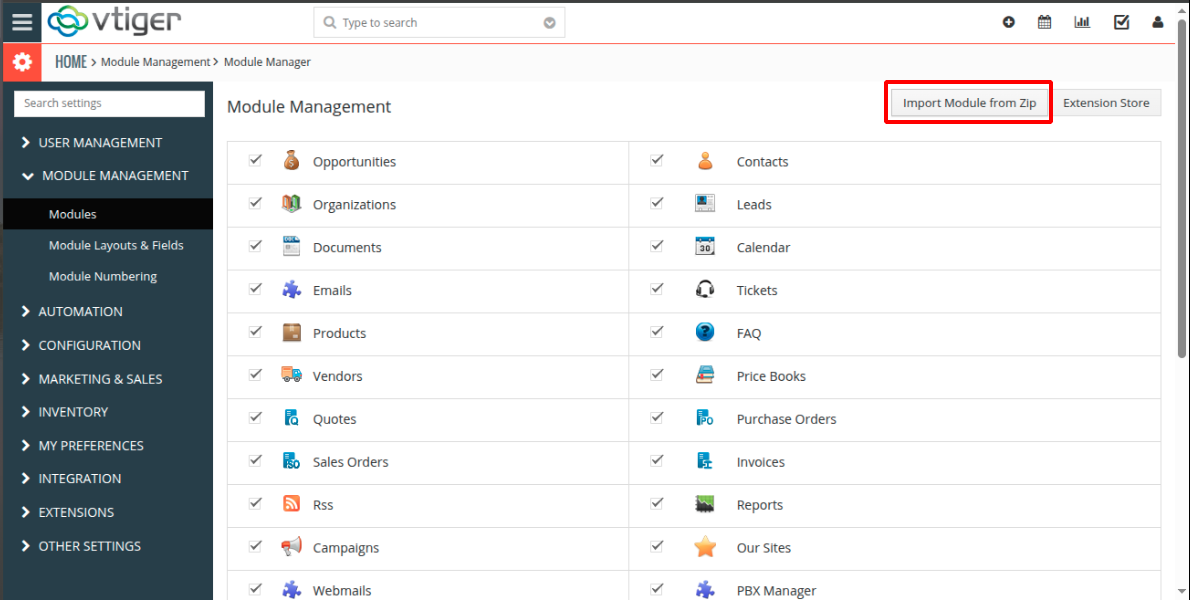Uncheck the Documents module checkbox

(x=255, y=246)
